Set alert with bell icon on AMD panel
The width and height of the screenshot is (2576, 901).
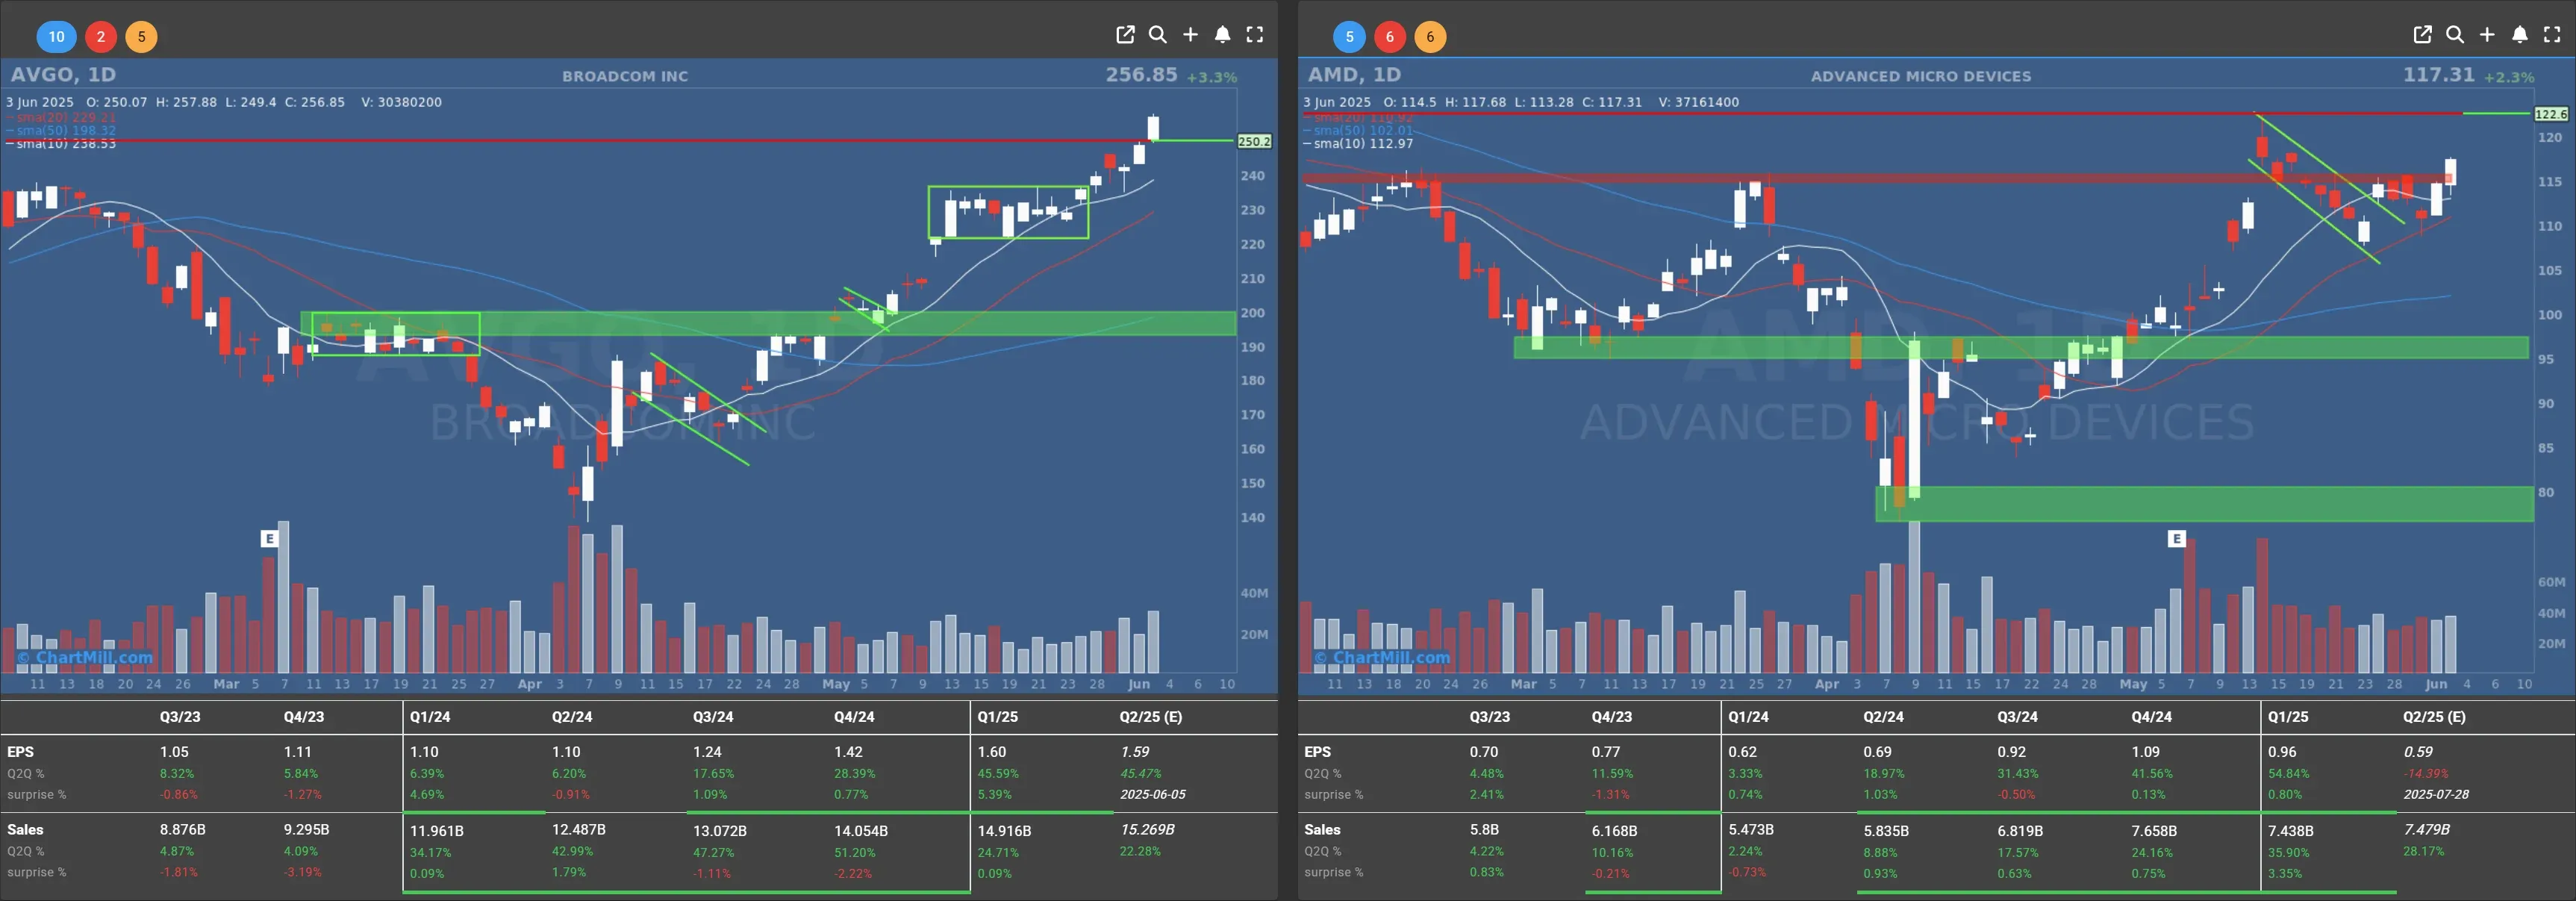2520,35
